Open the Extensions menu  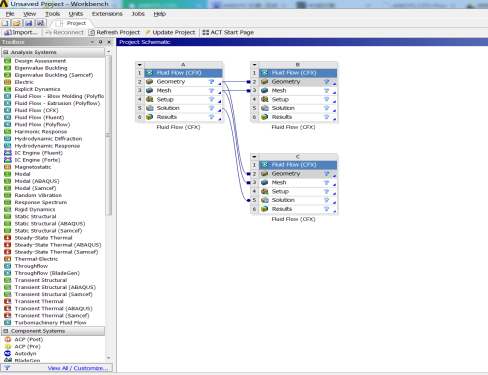pos(107,14)
